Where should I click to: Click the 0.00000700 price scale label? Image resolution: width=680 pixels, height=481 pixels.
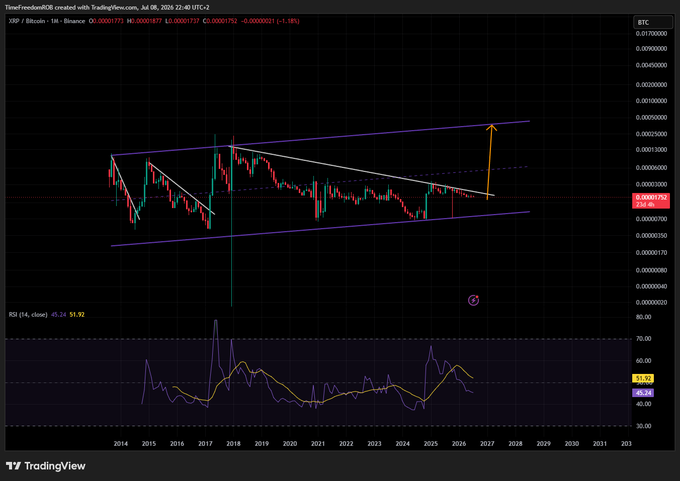click(x=651, y=219)
